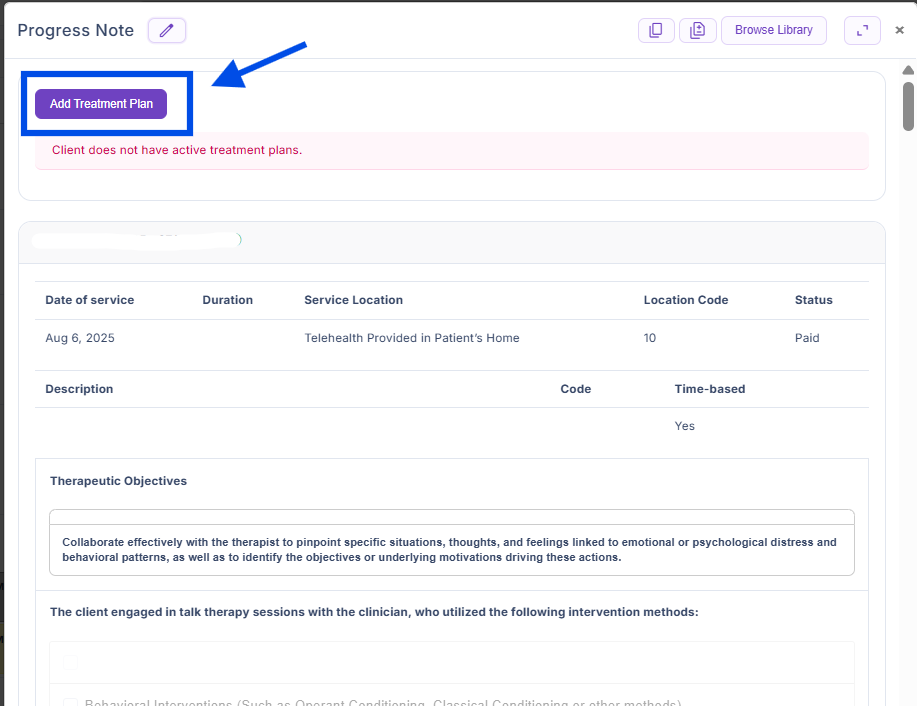Click the Status column header
This screenshot has width=917, height=706.
click(x=813, y=300)
